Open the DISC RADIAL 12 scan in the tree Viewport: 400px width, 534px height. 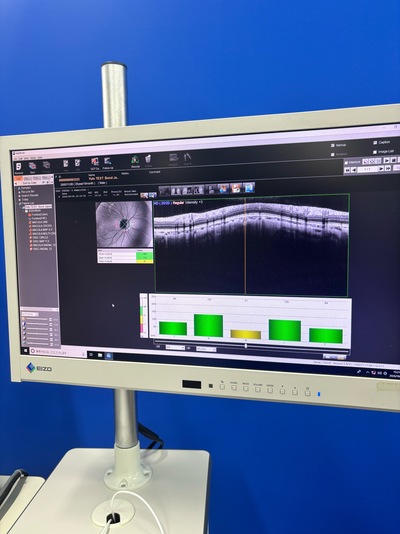(x=42, y=249)
